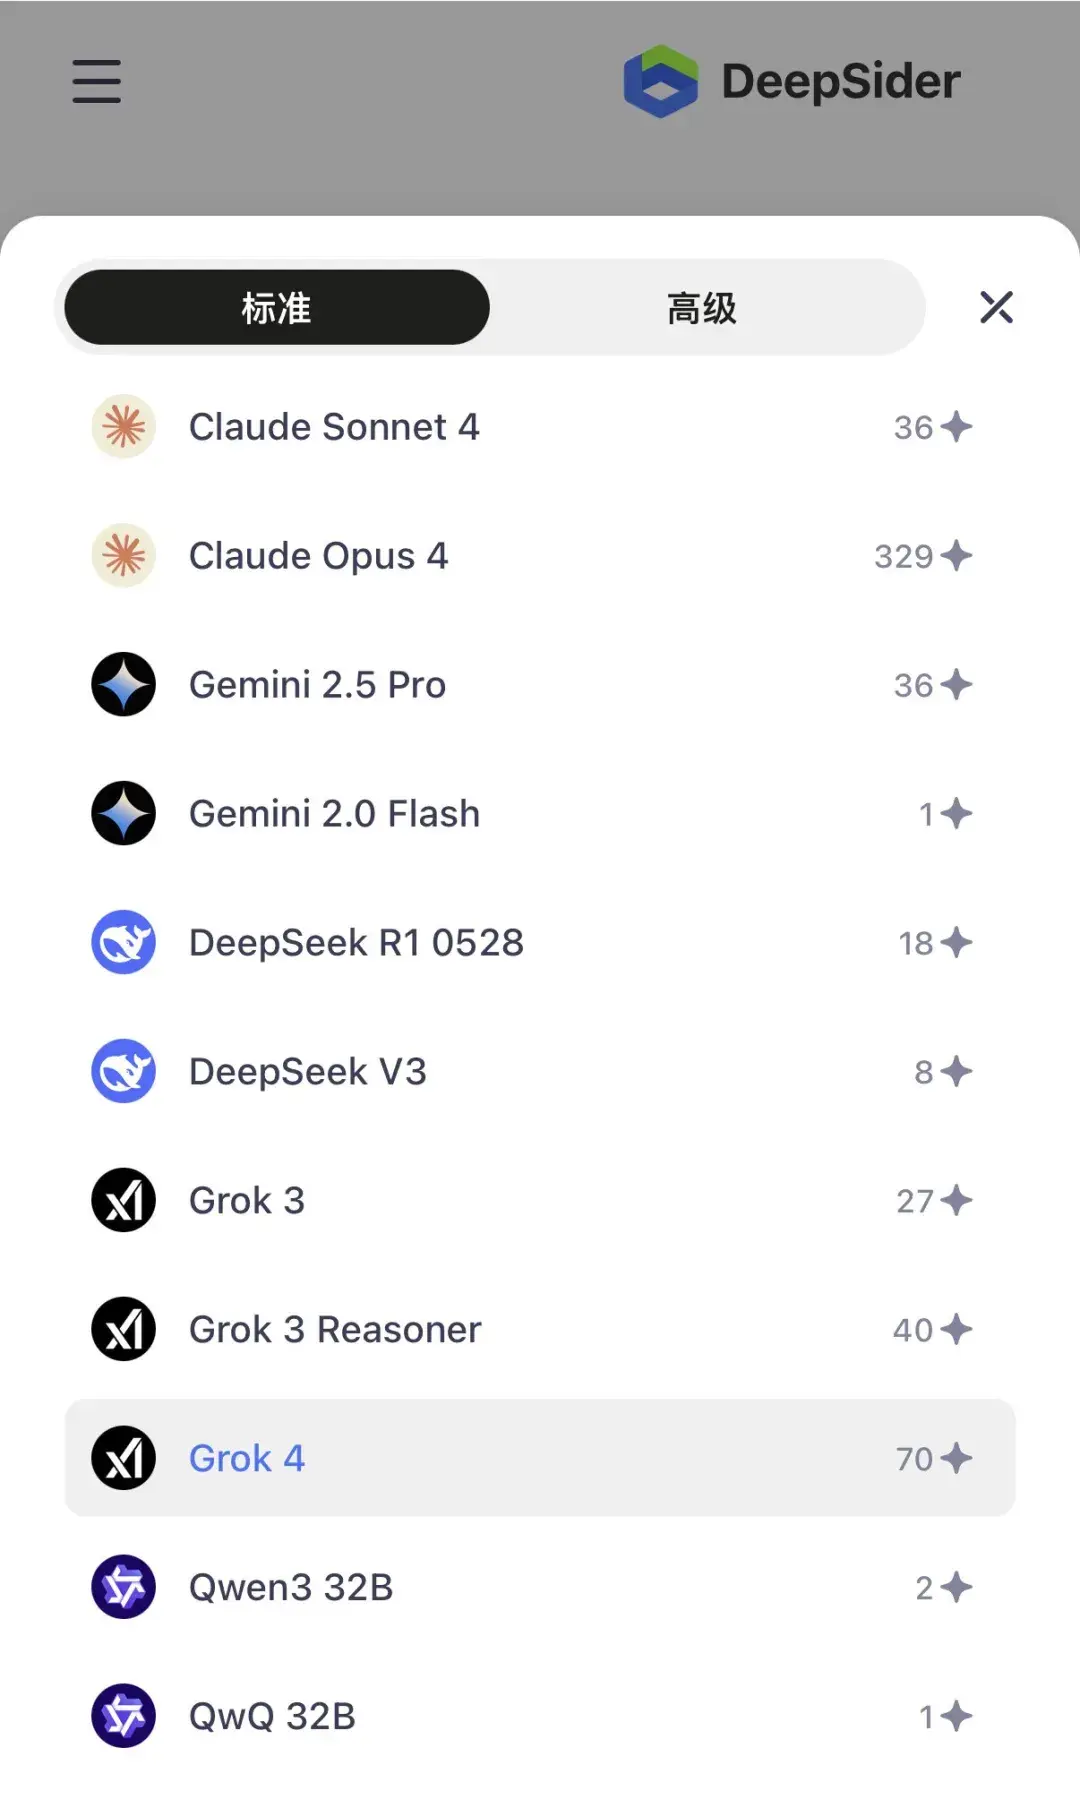The width and height of the screenshot is (1080, 1799).
Task: Click the Qwen3 32B model icon
Action: pyautogui.click(x=124, y=1587)
